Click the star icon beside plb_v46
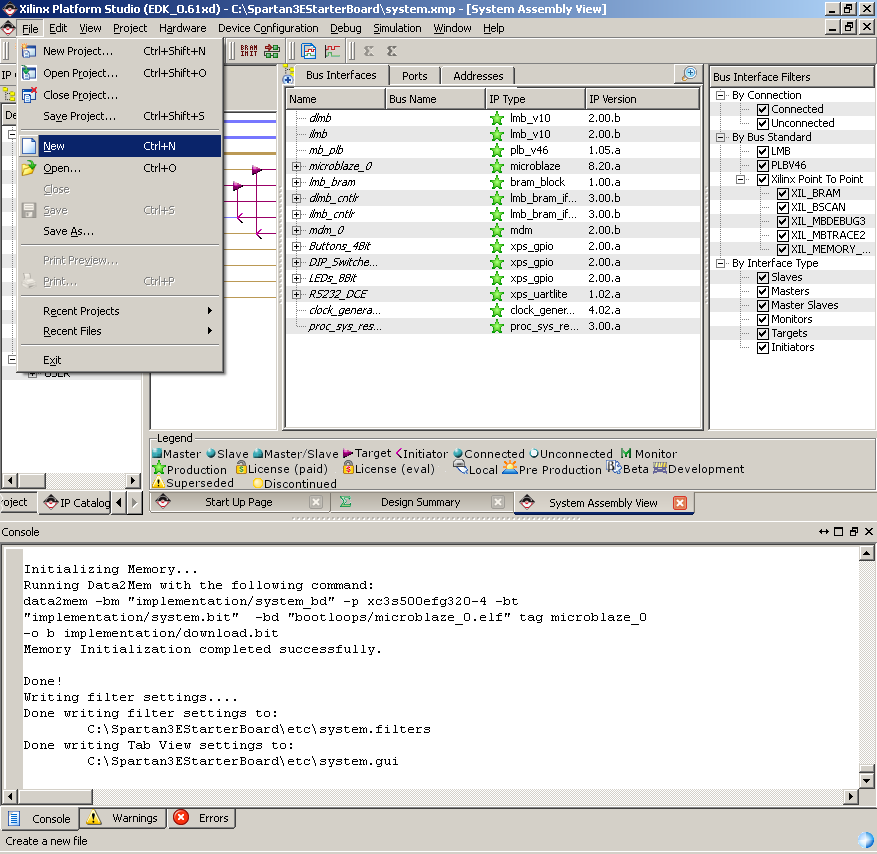 pyautogui.click(x=497, y=150)
